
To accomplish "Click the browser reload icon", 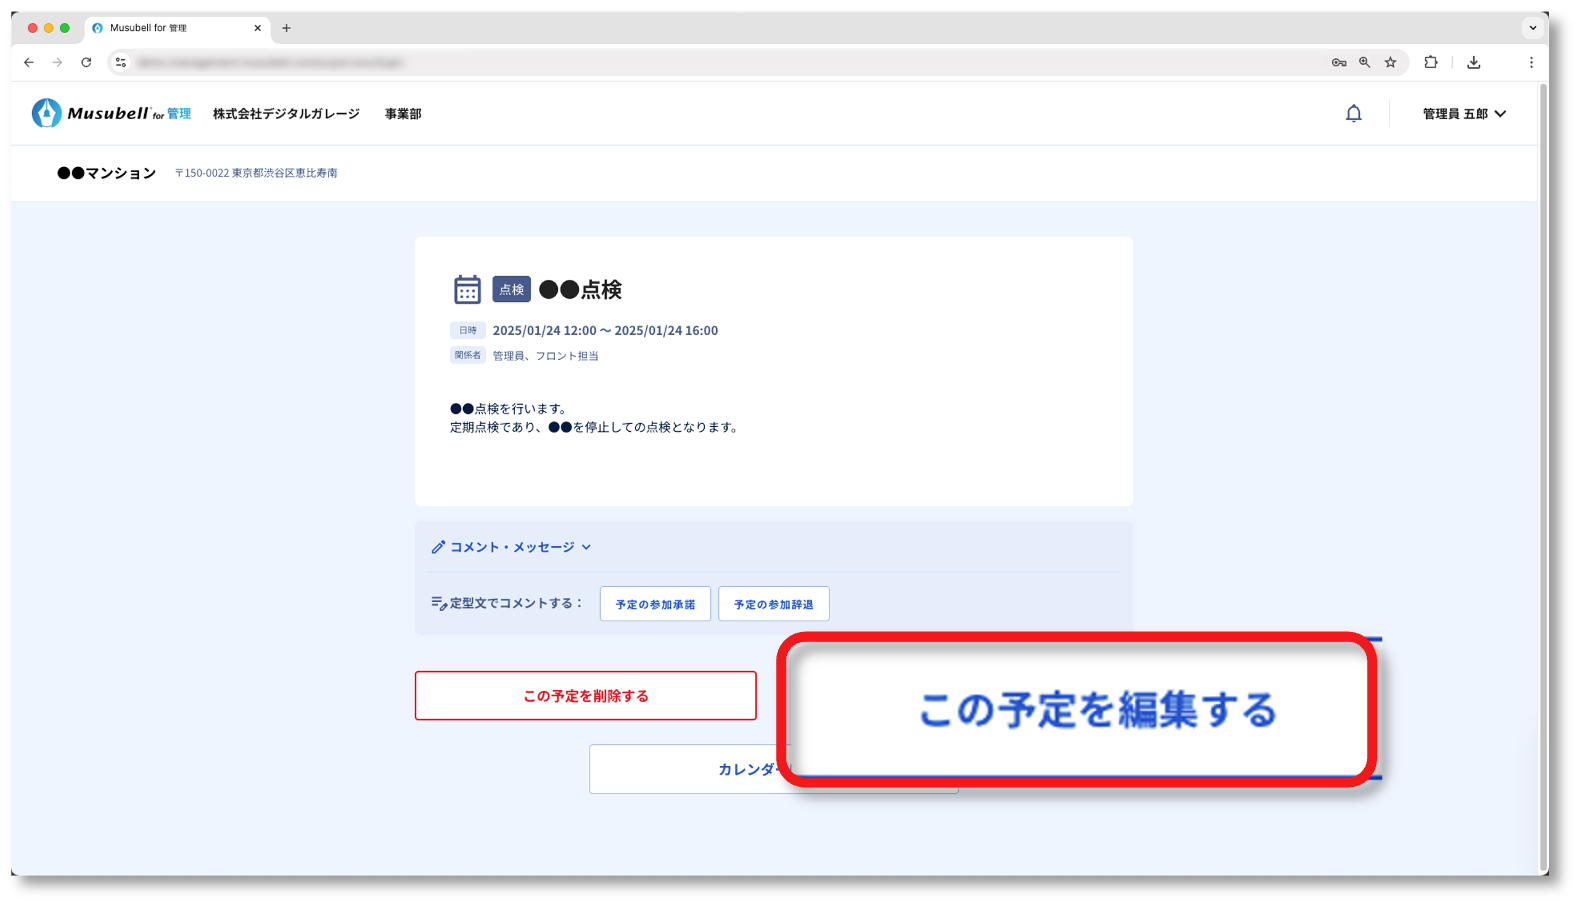I will 86,62.
